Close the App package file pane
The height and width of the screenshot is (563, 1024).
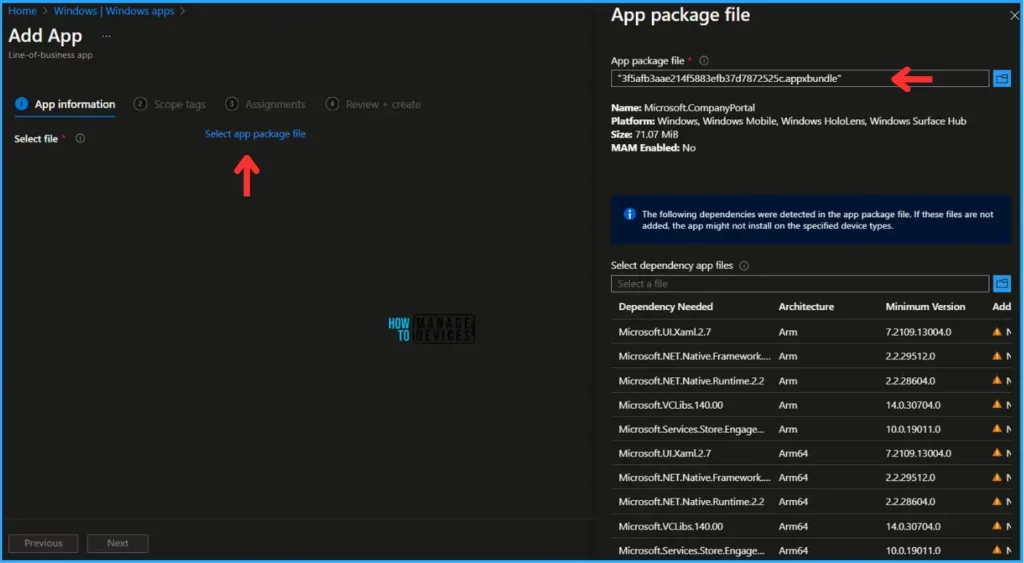(1014, 16)
